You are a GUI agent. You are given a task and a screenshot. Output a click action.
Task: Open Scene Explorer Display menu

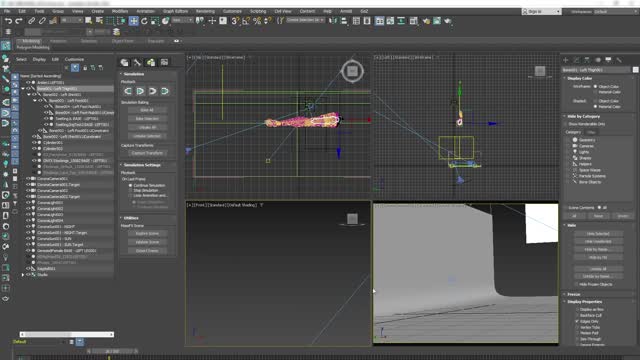39,59
